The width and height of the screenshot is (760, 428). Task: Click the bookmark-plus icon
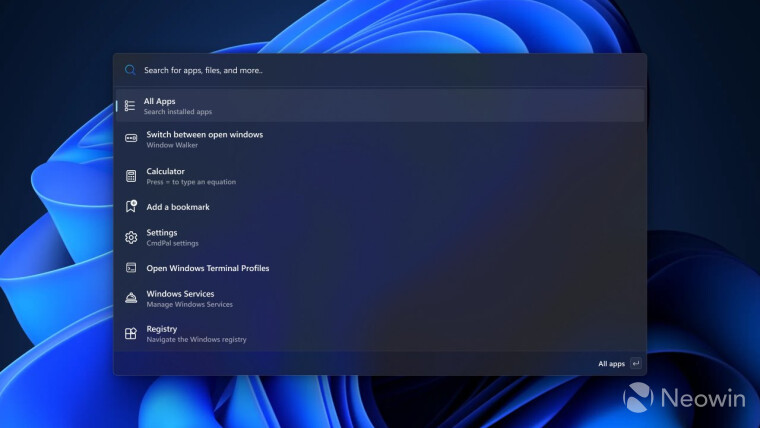pyautogui.click(x=131, y=206)
